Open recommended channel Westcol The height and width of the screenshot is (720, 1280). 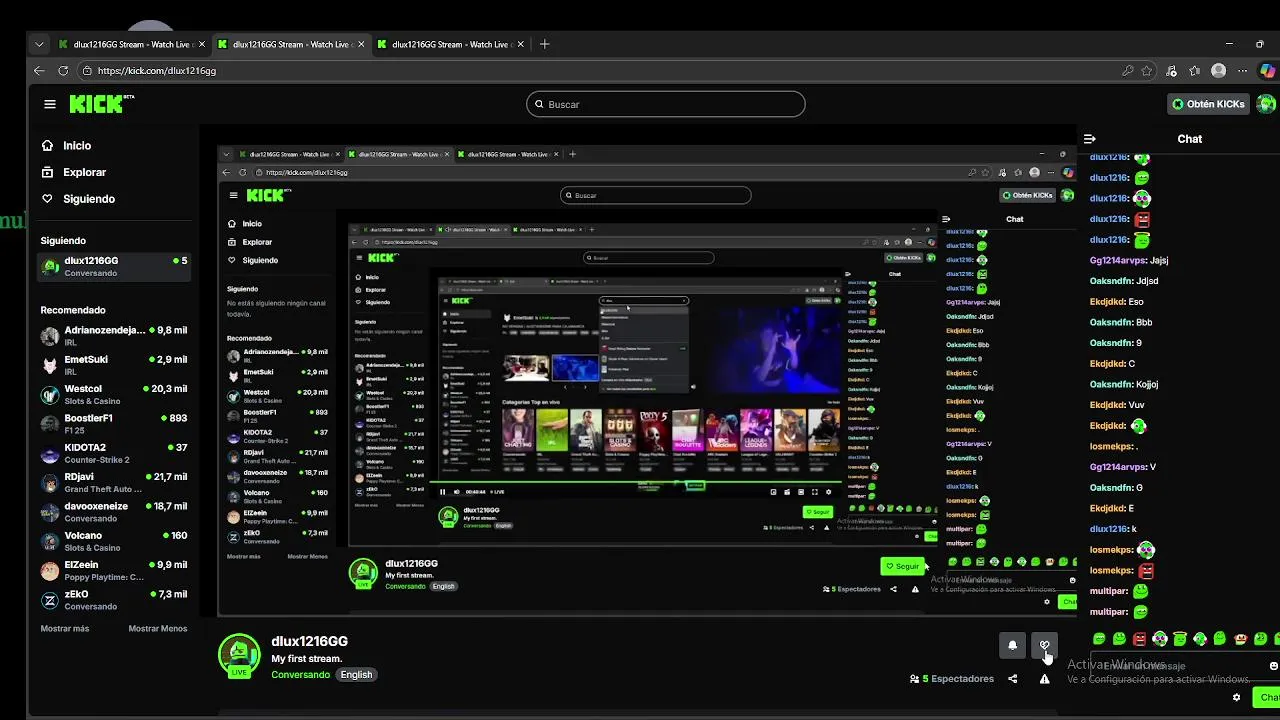click(x=114, y=395)
